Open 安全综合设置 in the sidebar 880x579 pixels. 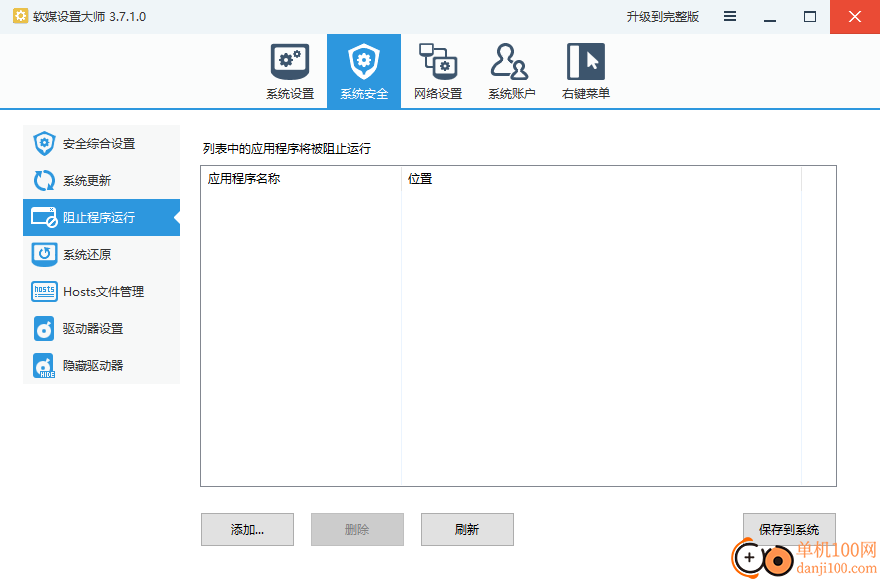point(102,144)
